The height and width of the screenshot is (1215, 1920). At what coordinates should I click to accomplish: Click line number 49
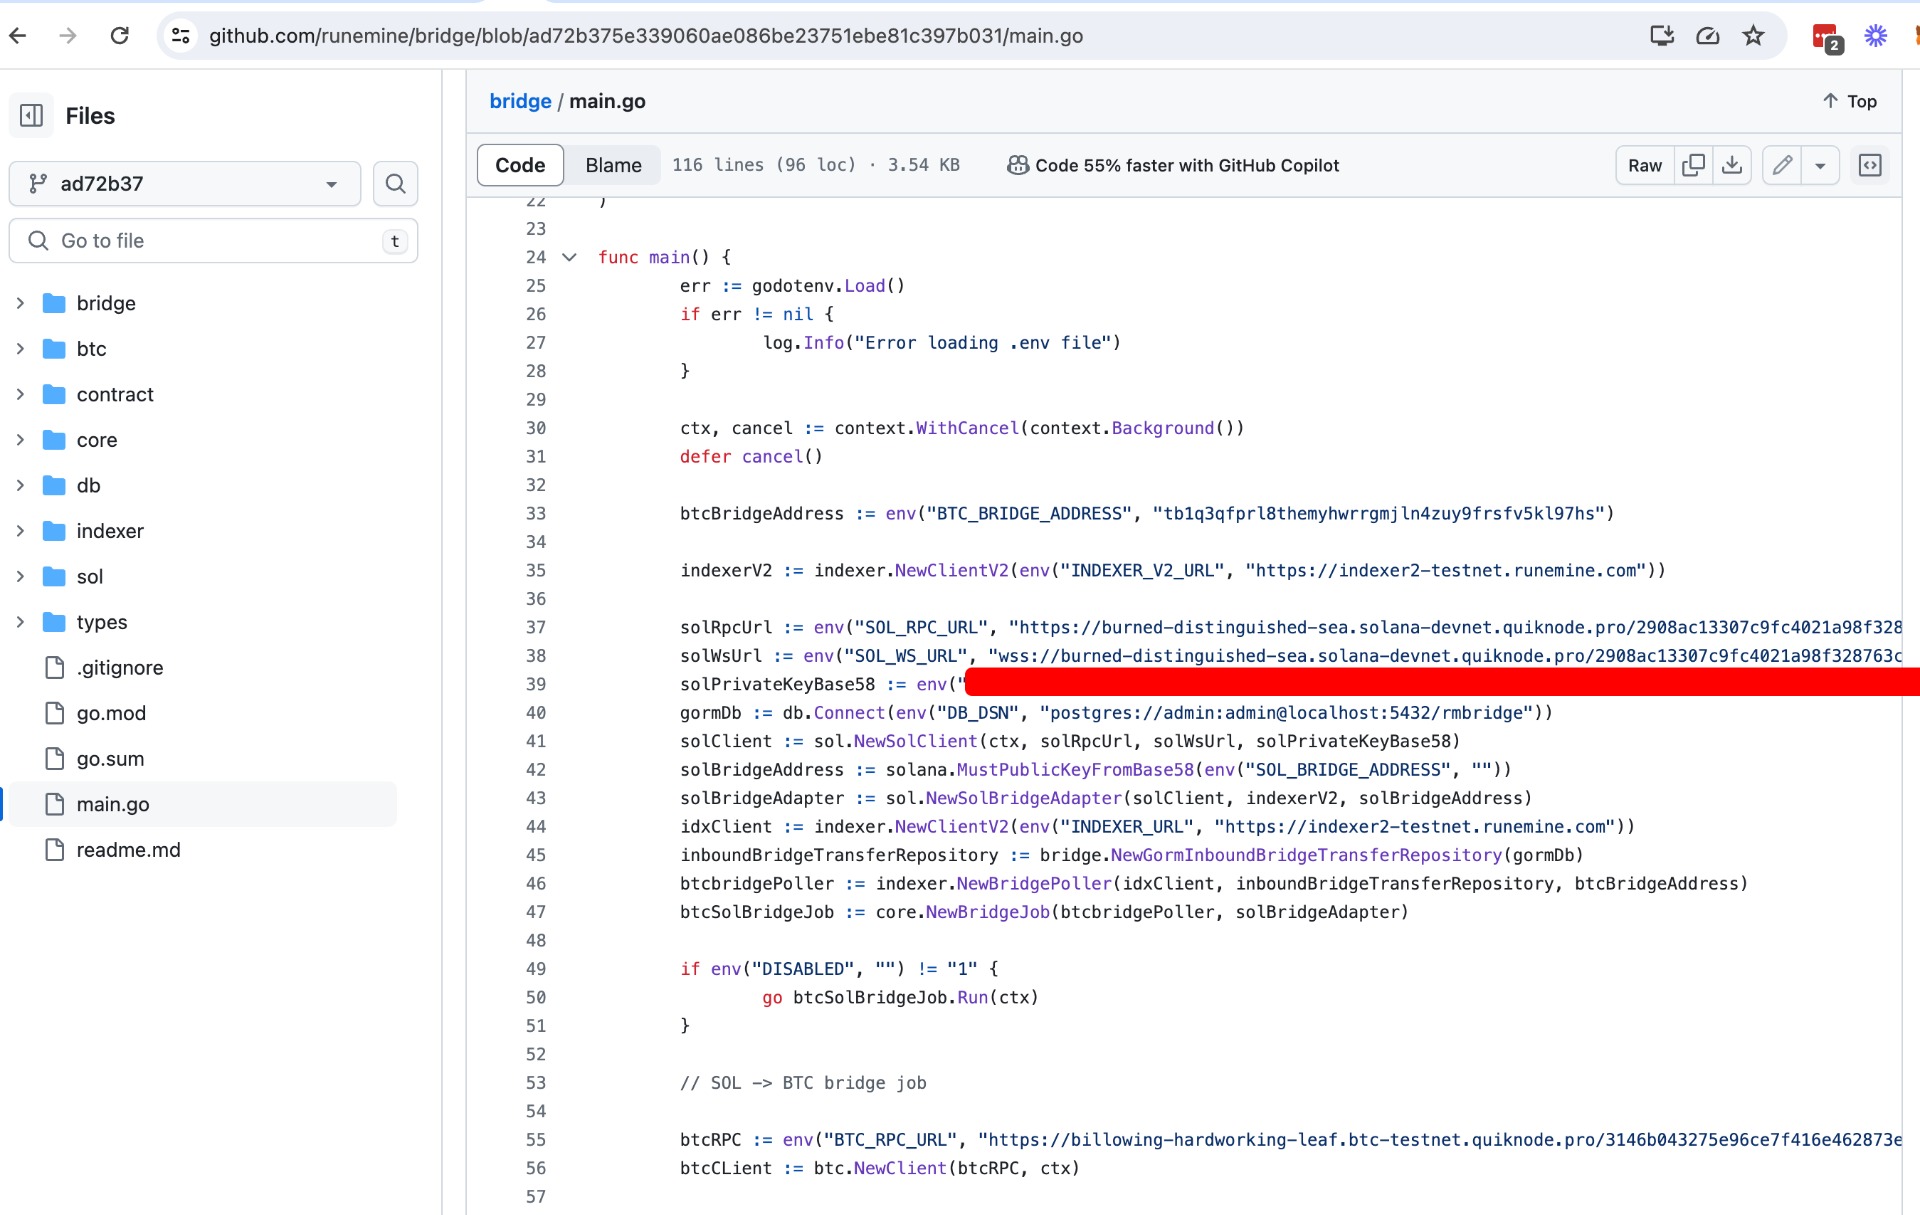click(x=536, y=969)
